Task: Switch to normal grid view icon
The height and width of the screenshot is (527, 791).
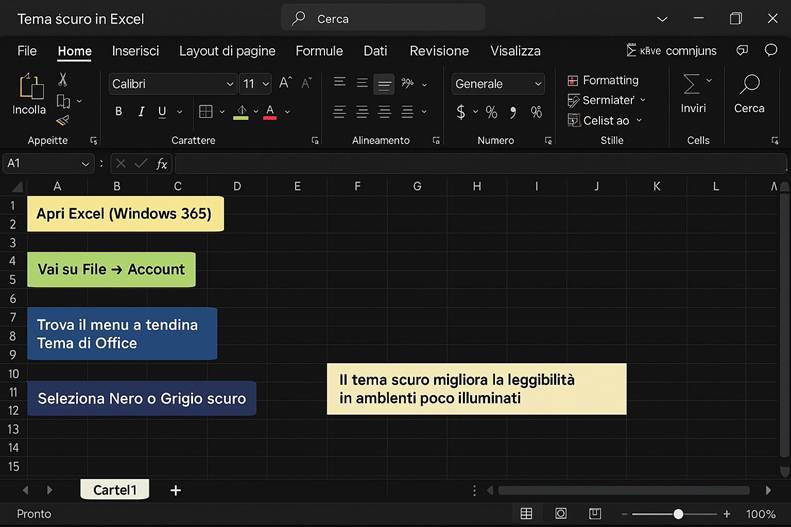Action: coord(526,513)
